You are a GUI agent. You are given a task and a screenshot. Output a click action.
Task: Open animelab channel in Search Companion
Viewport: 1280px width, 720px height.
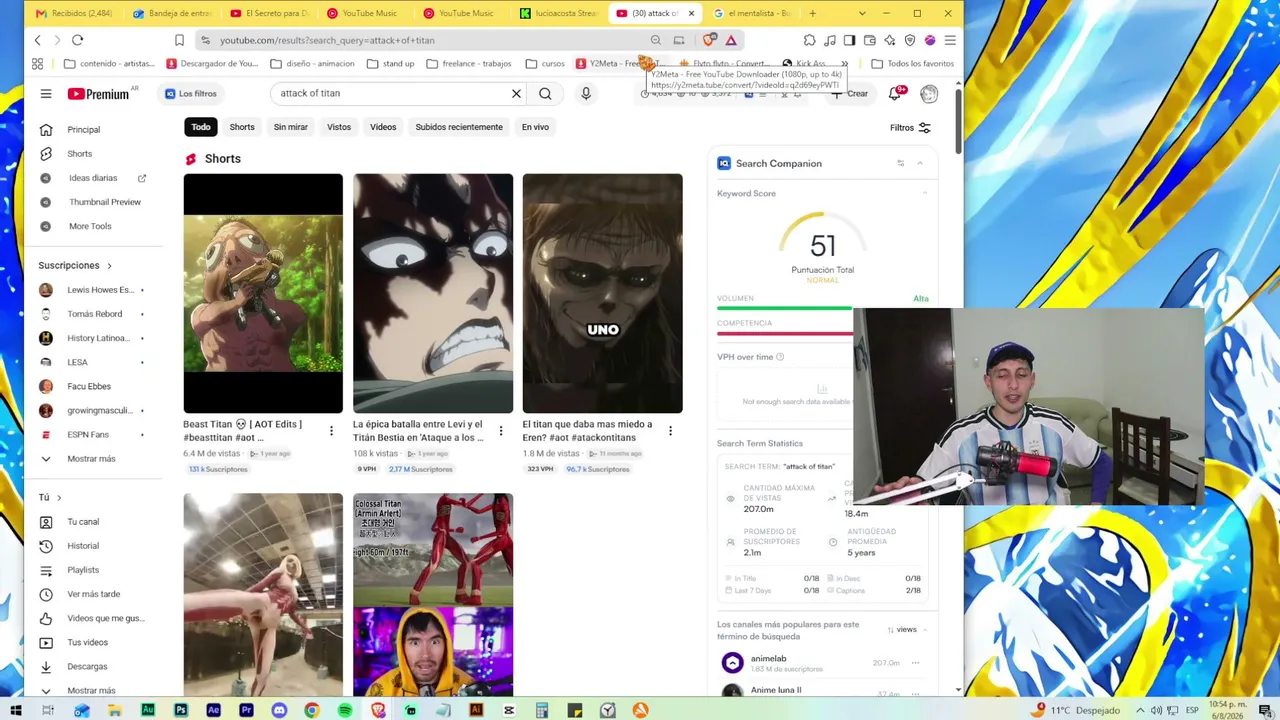coord(769,658)
